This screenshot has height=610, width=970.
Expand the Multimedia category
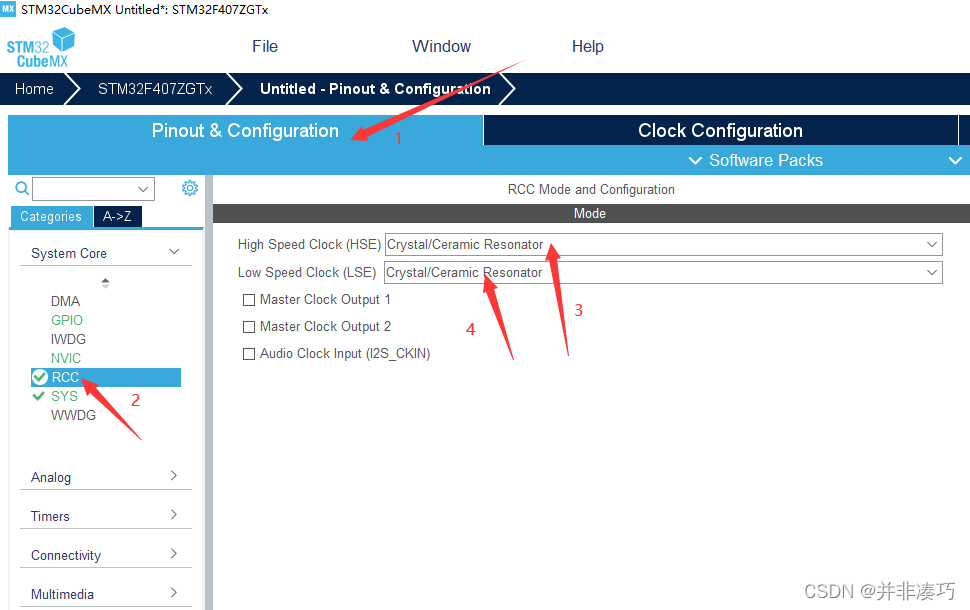(x=174, y=592)
